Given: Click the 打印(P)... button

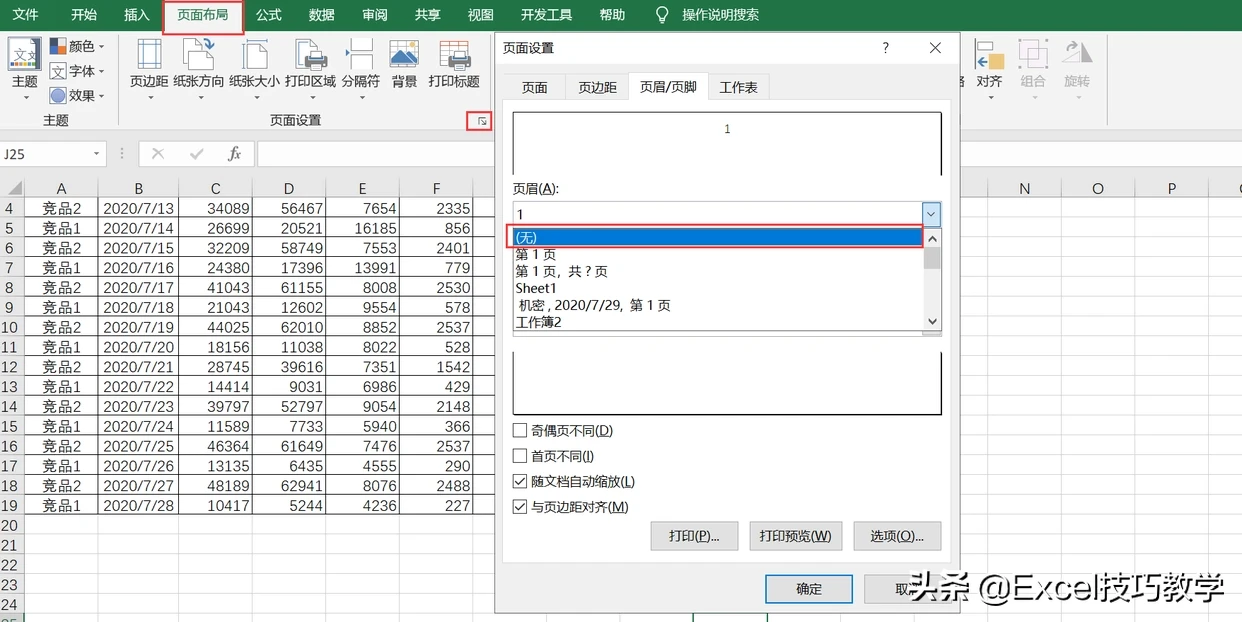Looking at the screenshot, I should click(694, 536).
